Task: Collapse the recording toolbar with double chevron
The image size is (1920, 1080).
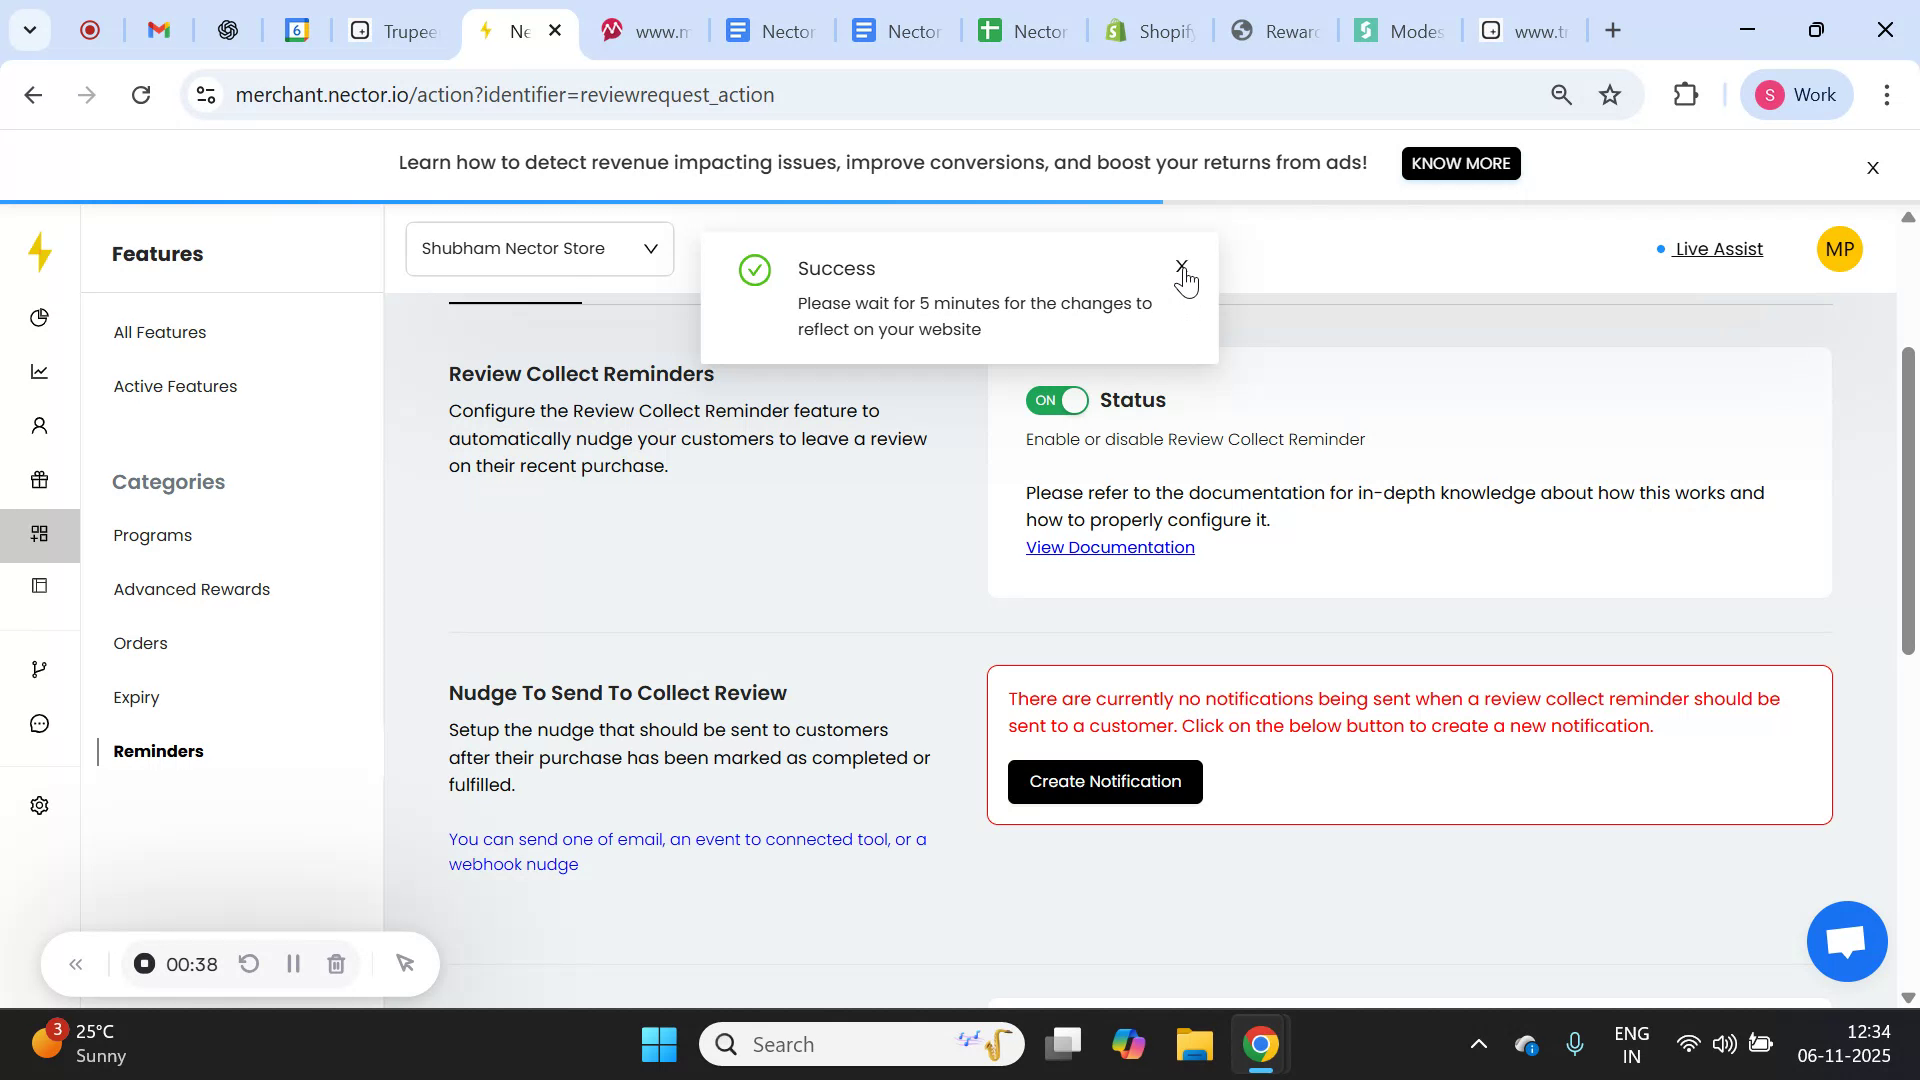Action: [75, 964]
